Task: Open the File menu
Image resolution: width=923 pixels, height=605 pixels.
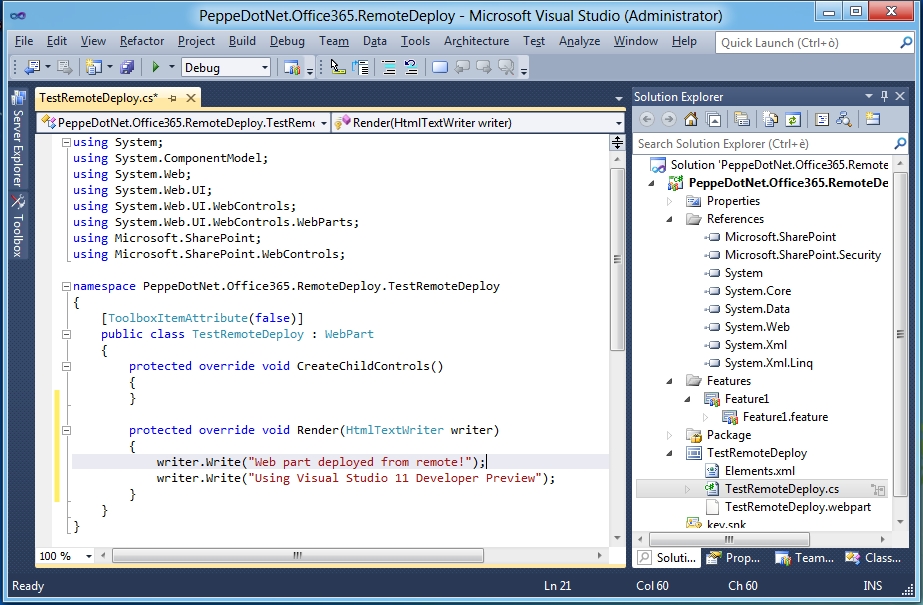Action: tap(24, 41)
